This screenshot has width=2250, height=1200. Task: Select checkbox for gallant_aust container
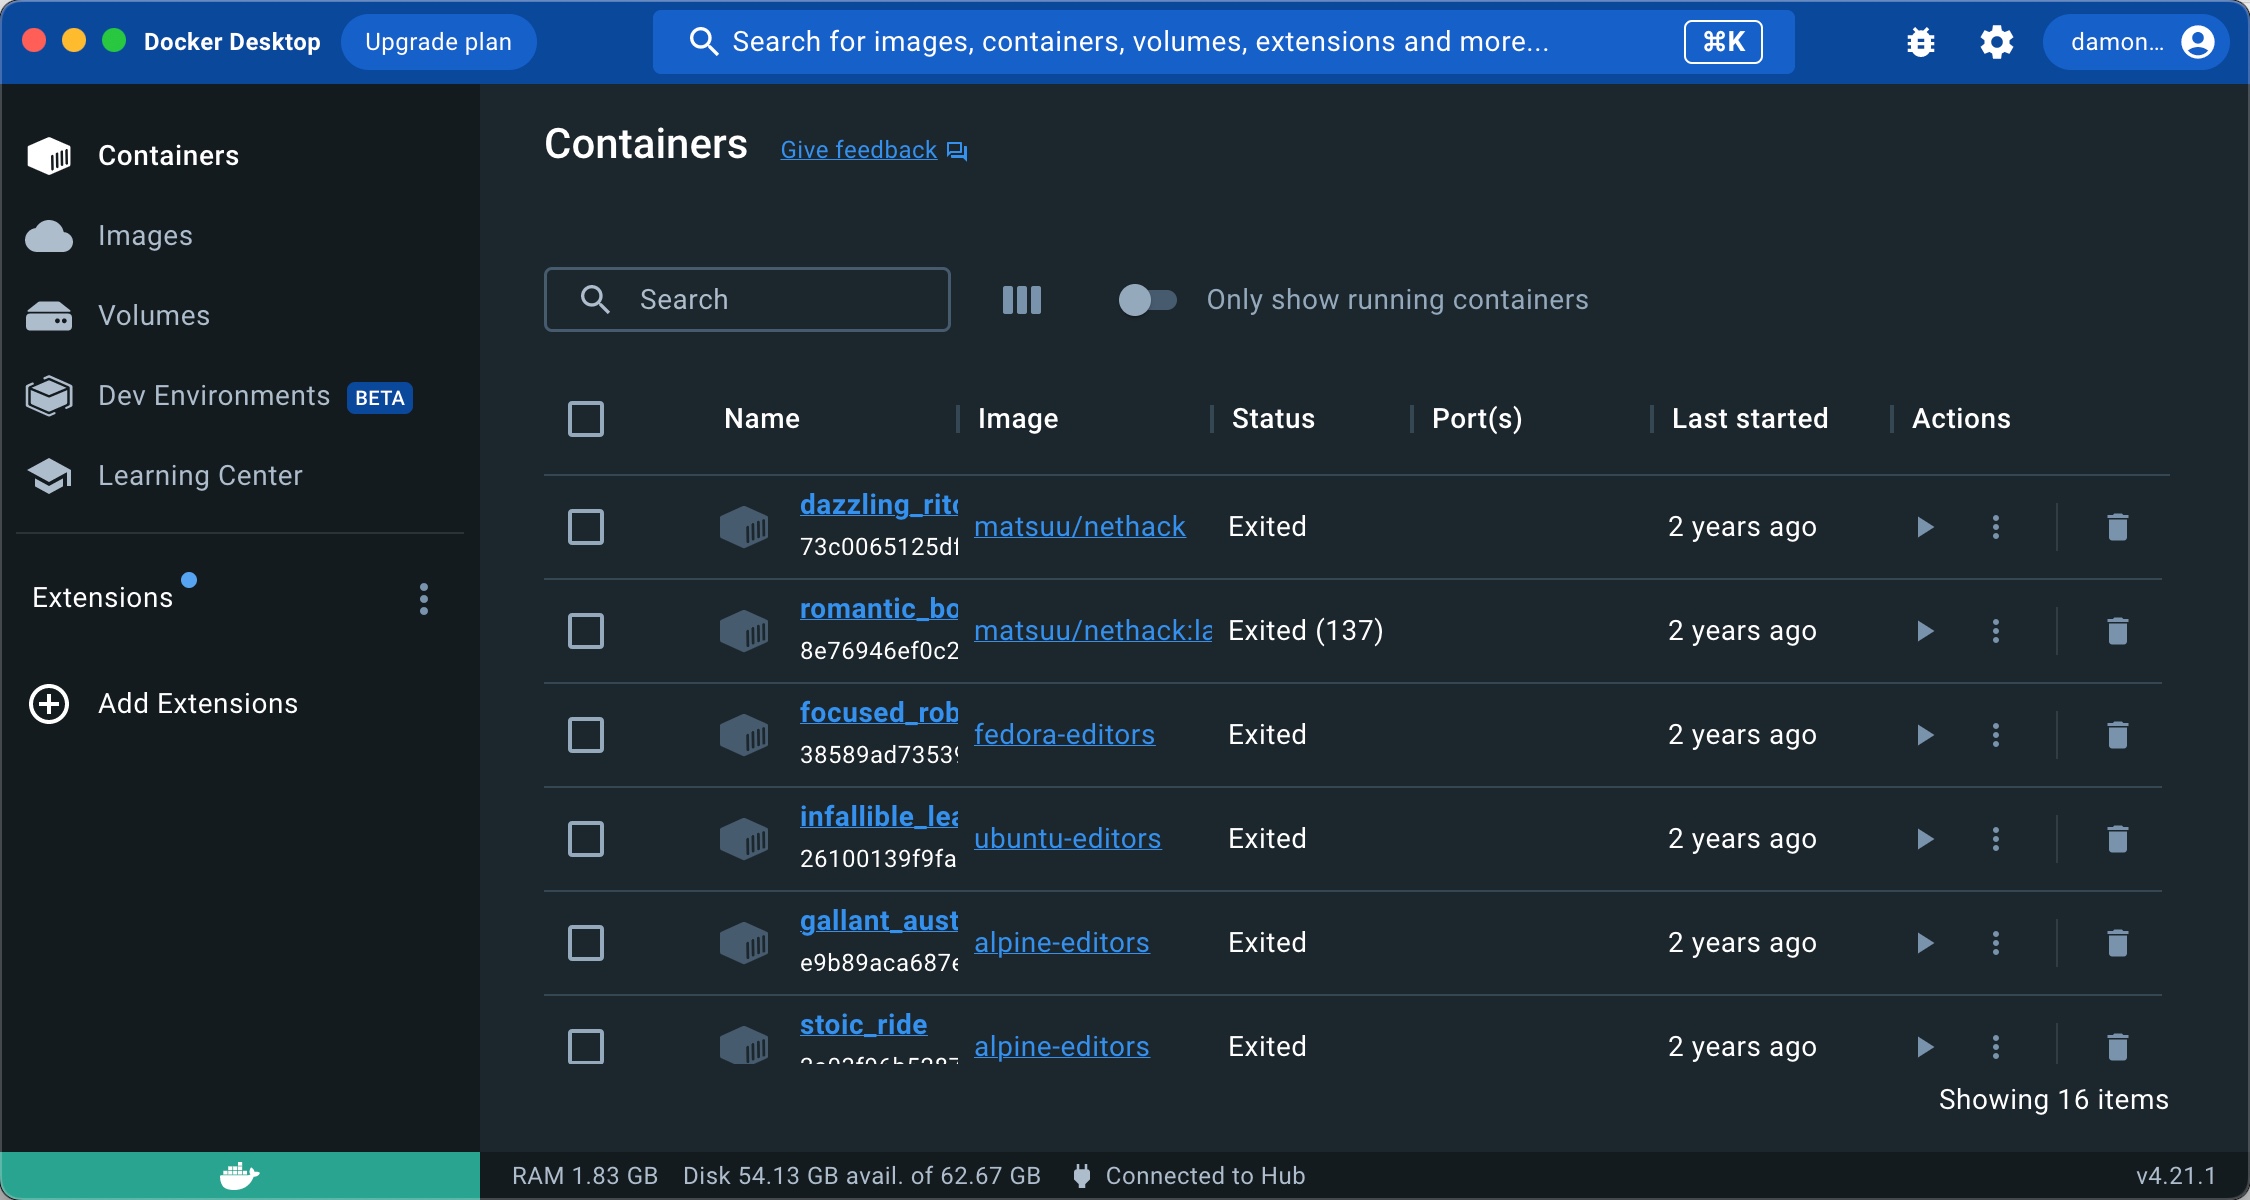pyautogui.click(x=586, y=943)
